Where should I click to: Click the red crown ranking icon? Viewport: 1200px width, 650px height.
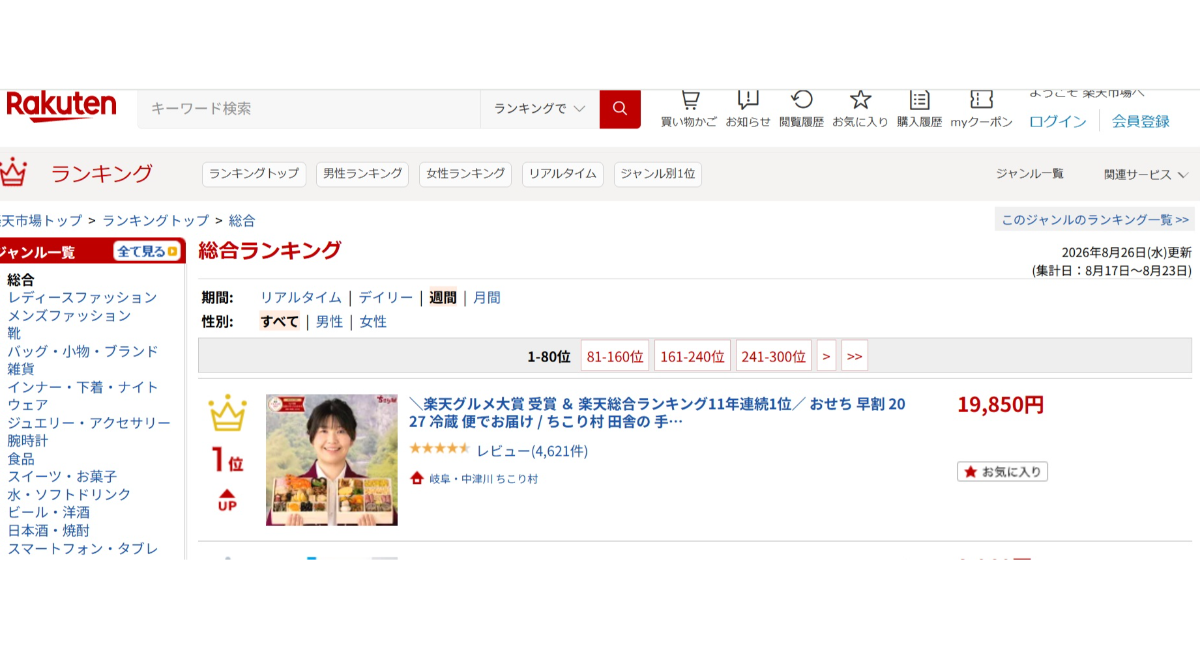coord(12,172)
